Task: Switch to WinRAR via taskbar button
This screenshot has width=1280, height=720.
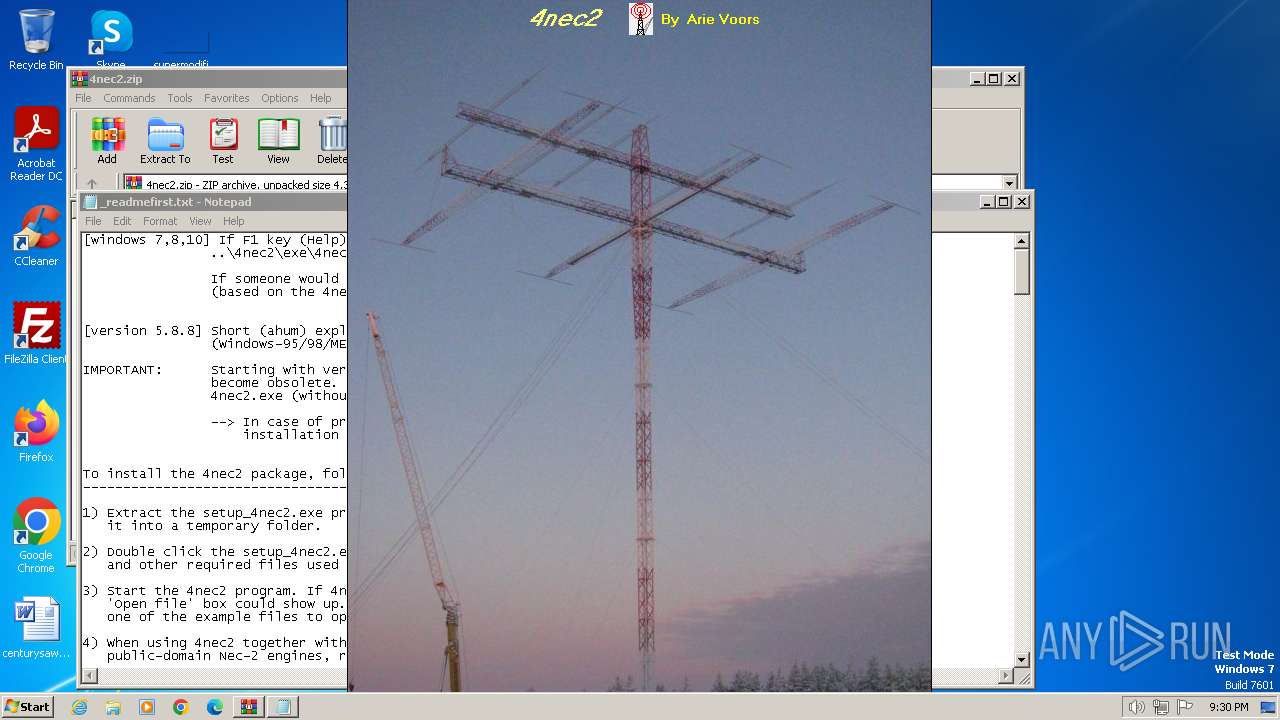Action: (x=249, y=707)
